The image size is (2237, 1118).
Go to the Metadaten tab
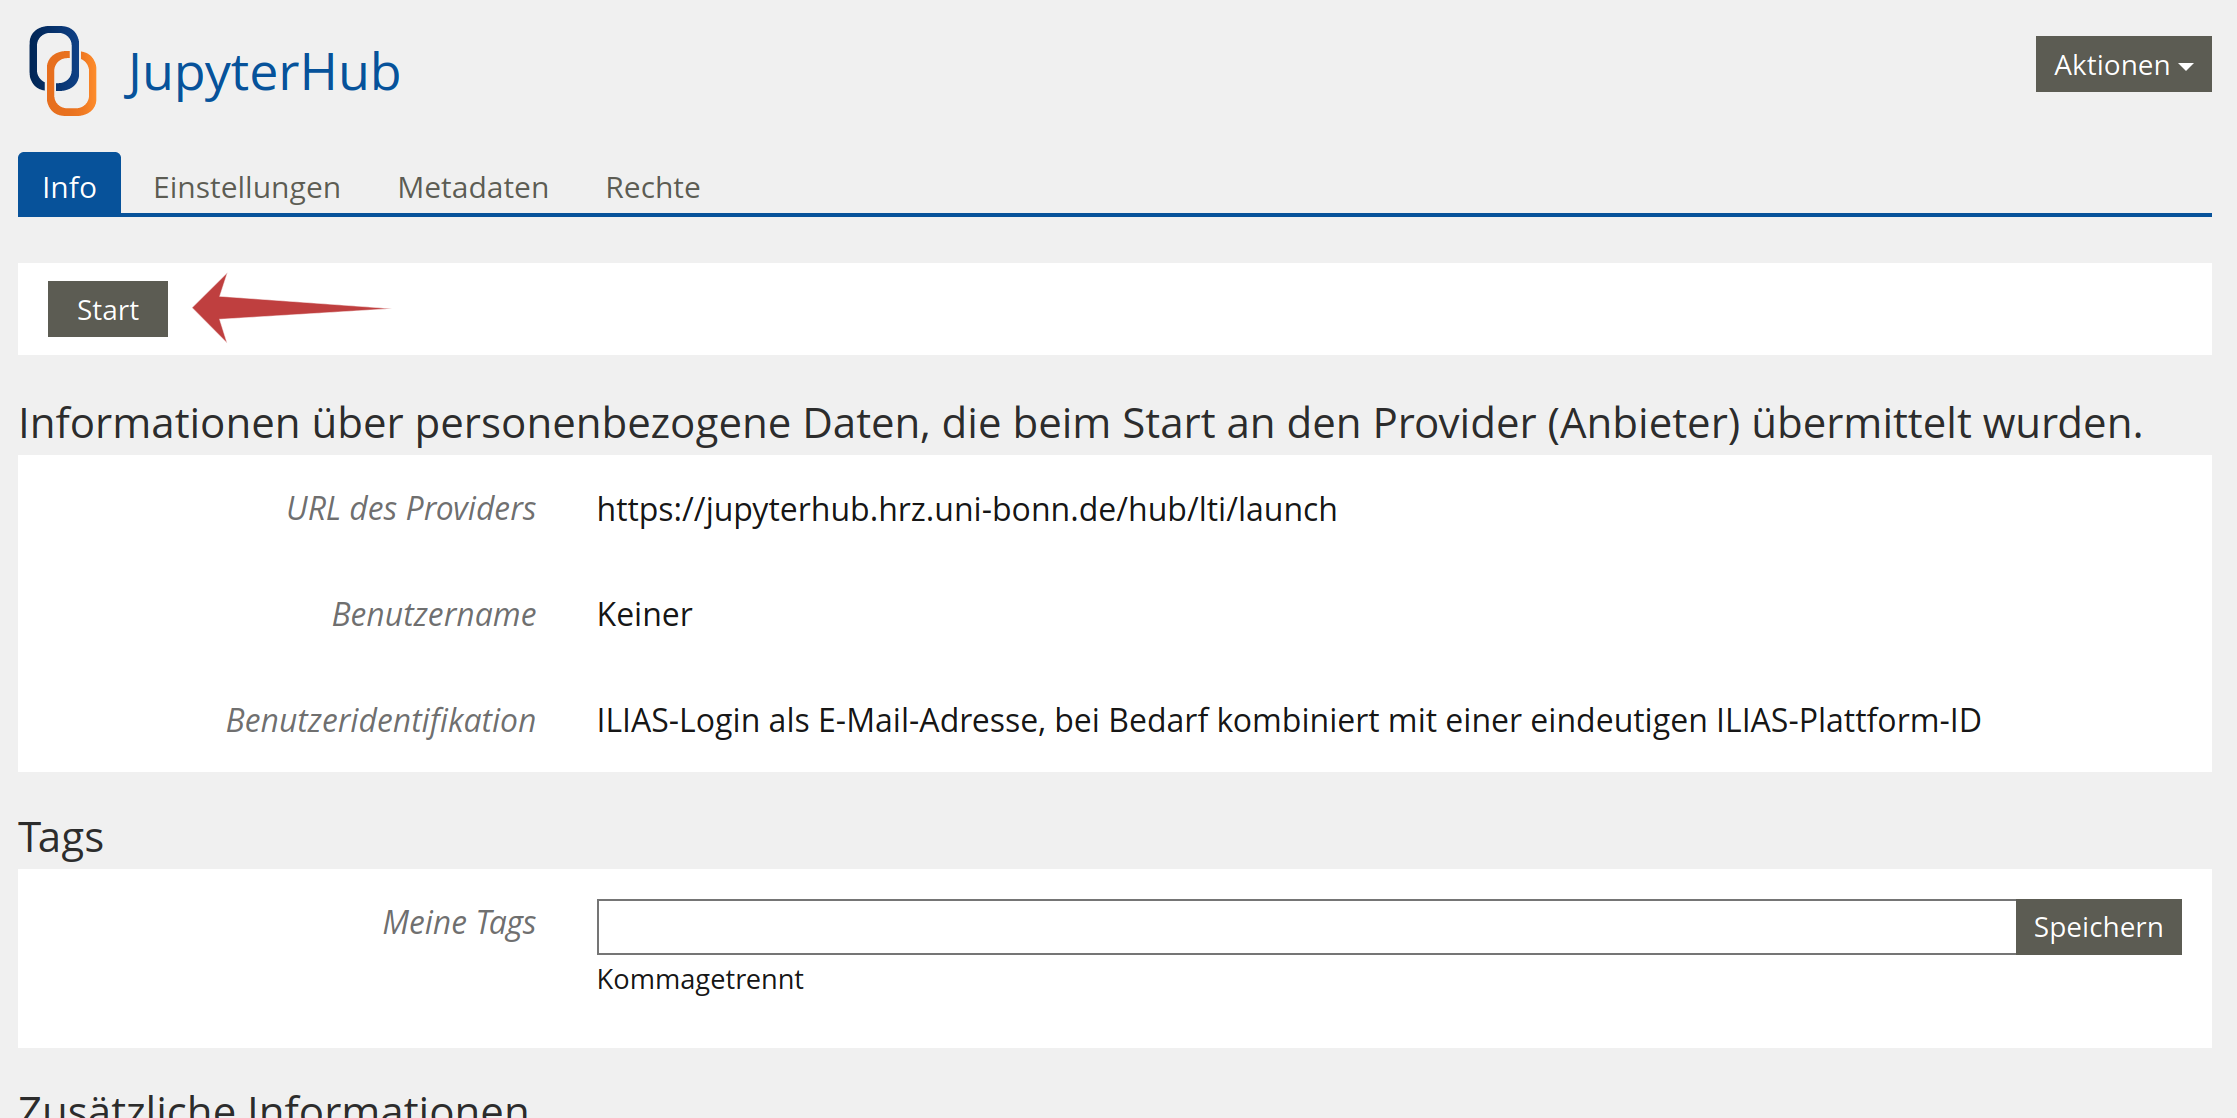point(473,187)
